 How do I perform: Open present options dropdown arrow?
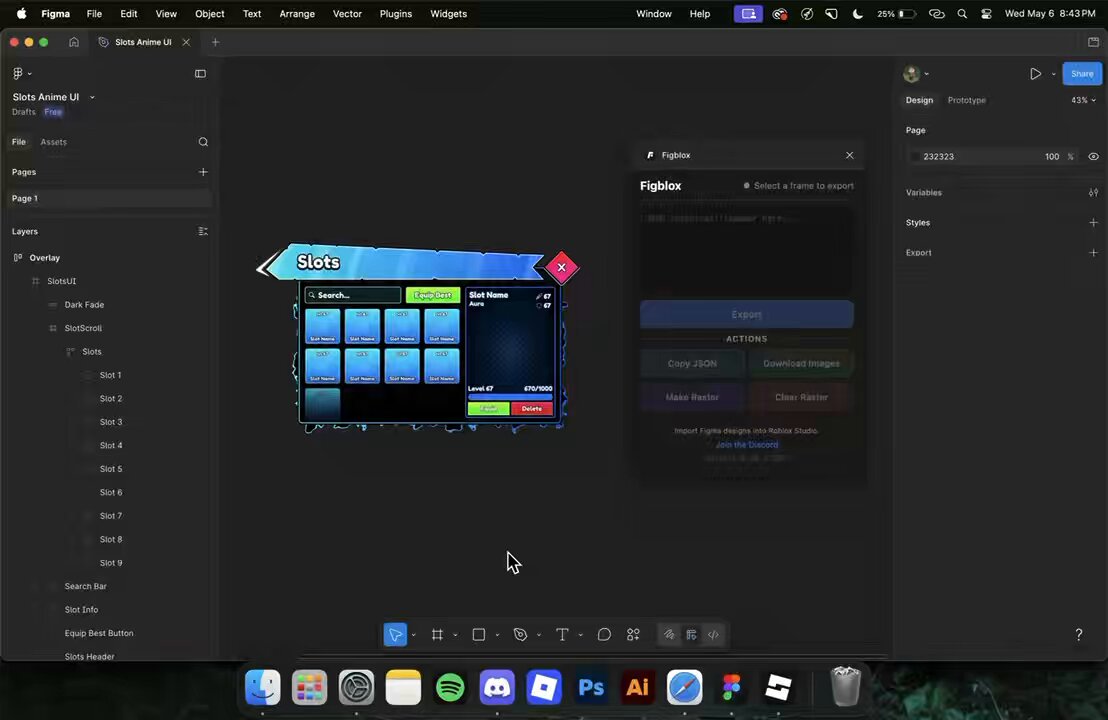click(x=1053, y=74)
